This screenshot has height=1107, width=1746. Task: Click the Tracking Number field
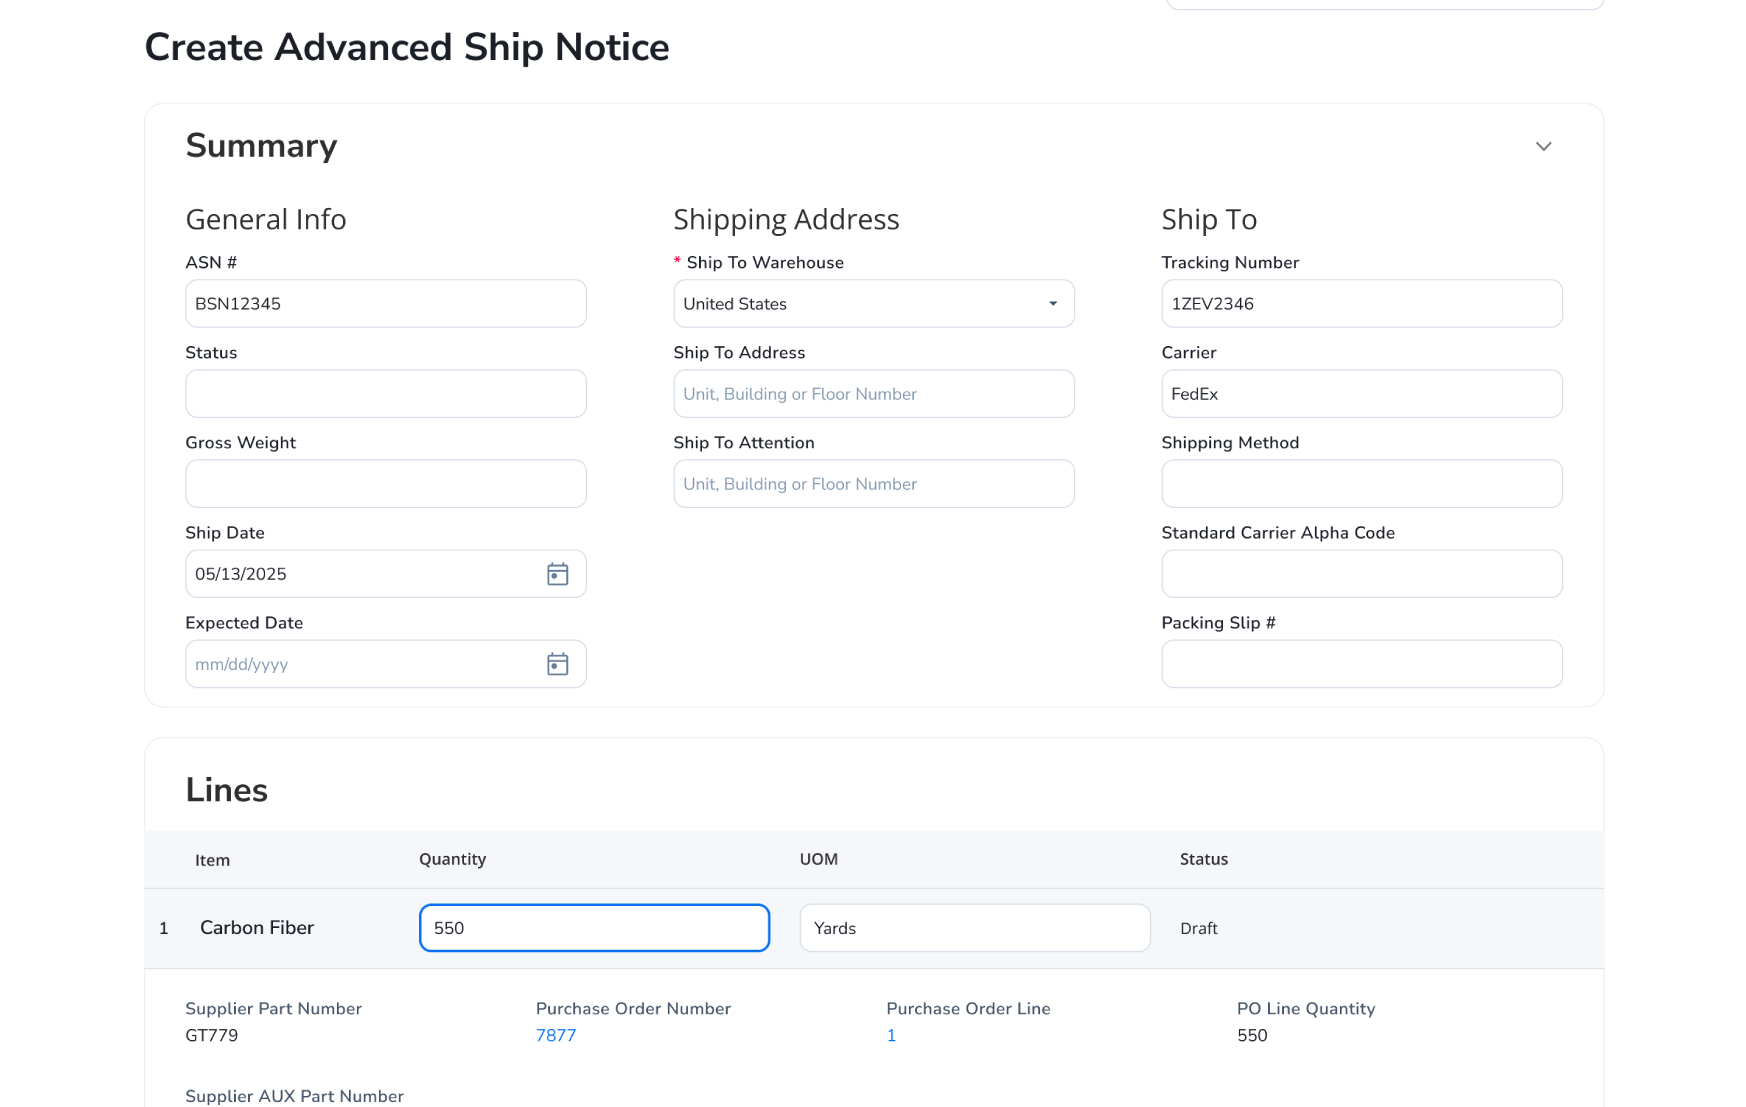tap(1361, 303)
